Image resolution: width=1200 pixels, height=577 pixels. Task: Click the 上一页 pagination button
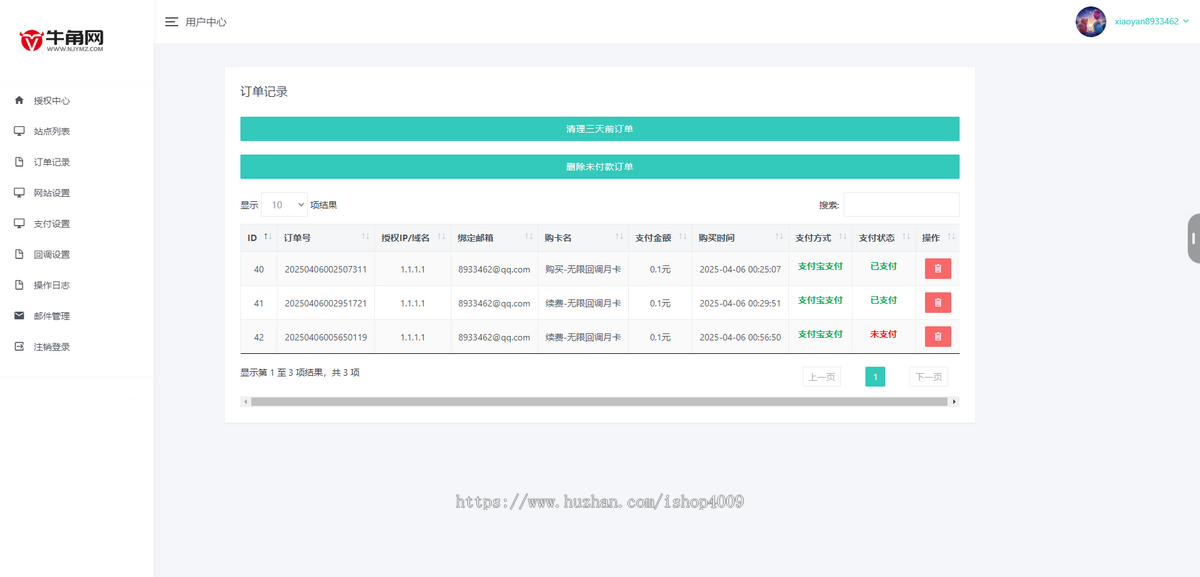click(821, 377)
